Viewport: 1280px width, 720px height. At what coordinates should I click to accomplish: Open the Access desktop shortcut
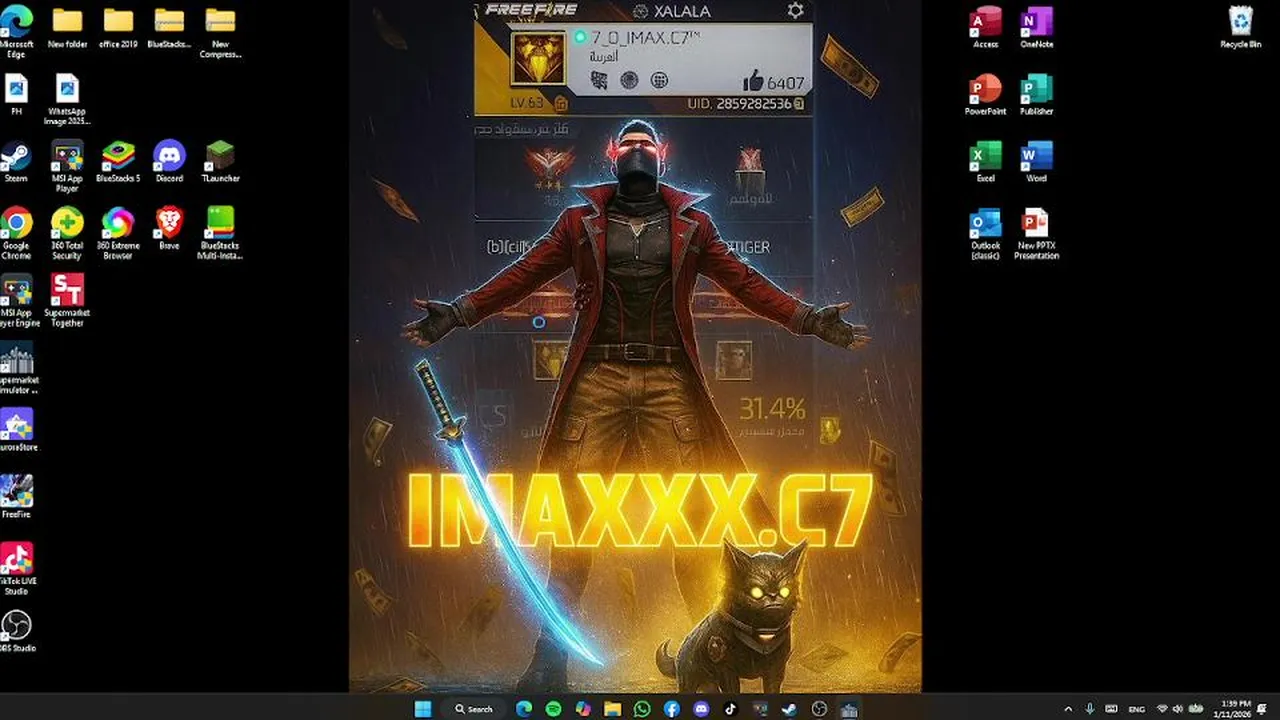(x=985, y=28)
